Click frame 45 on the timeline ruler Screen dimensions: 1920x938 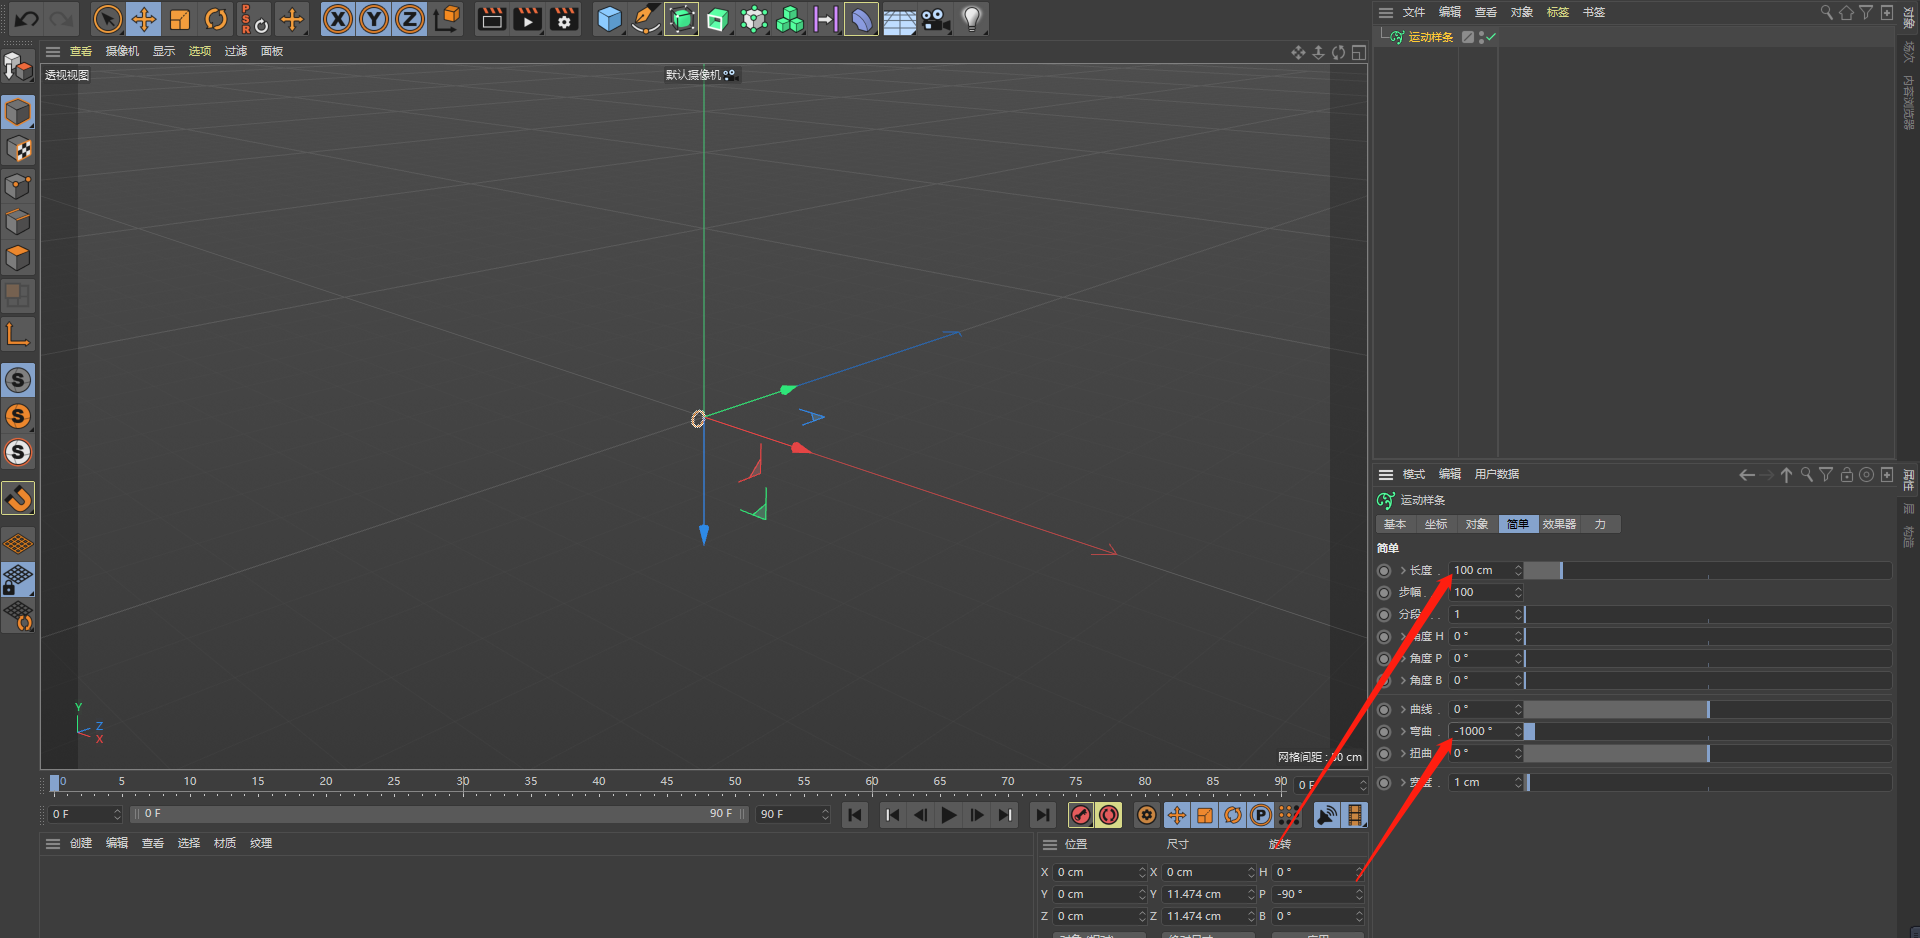[667, 783]
